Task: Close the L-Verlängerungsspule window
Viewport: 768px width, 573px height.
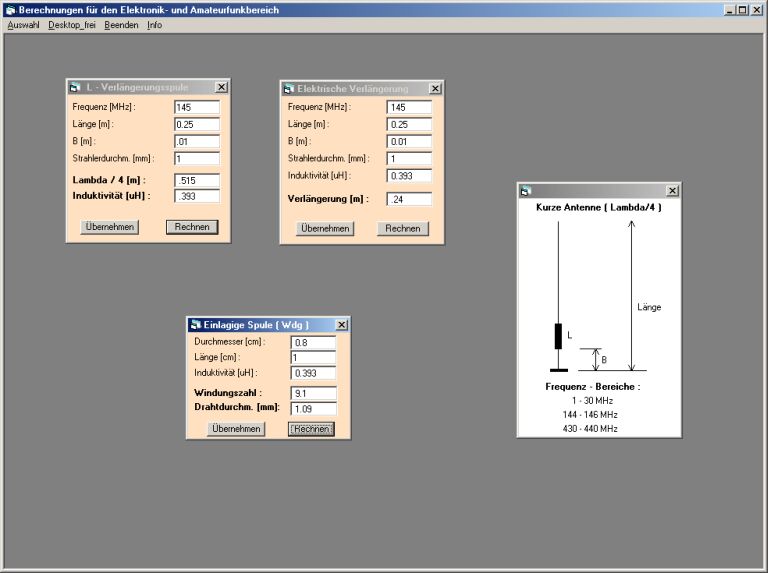Action: point(221,88)
